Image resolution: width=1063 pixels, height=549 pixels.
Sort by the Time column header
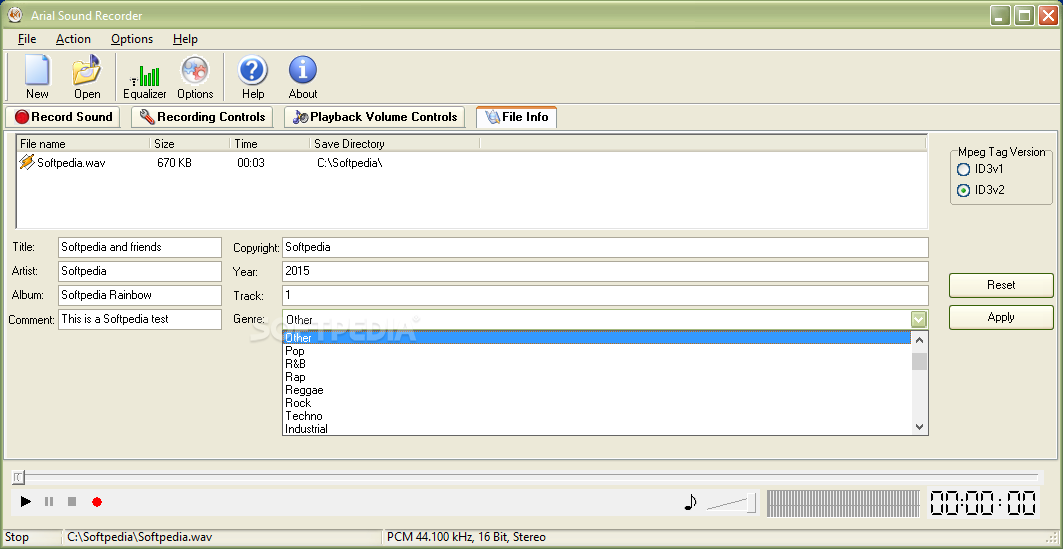(x=270, y=144)
